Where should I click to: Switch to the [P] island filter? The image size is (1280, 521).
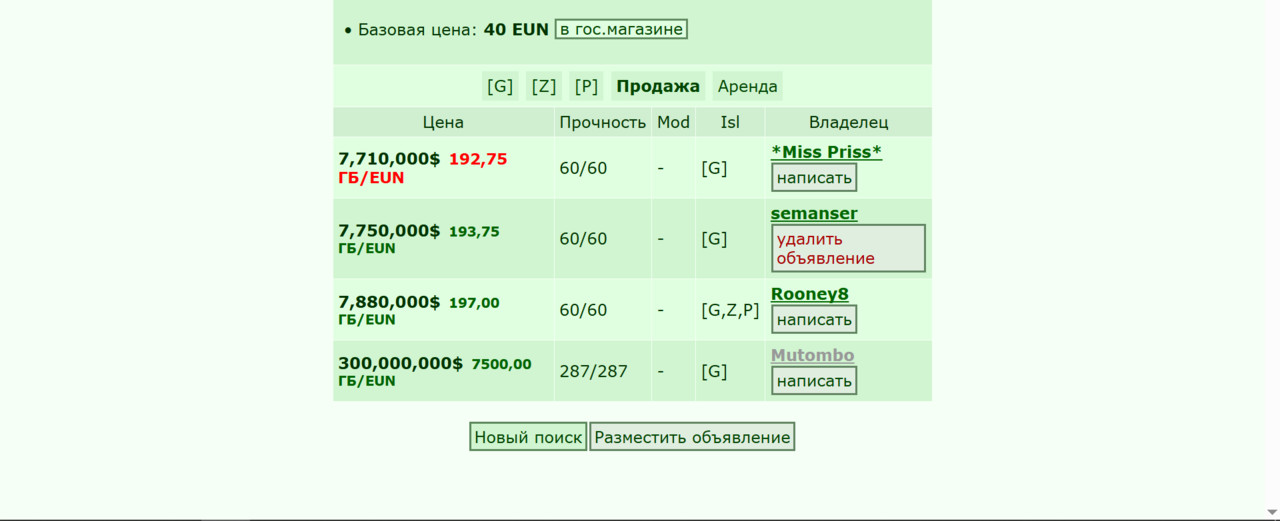[x=587, y=86]
